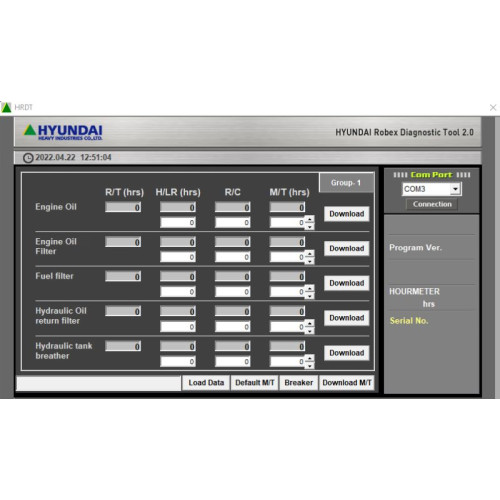
Task: Click the H/LR (hrs) column header
Action: pyautogui.click(x=178, y=192)
